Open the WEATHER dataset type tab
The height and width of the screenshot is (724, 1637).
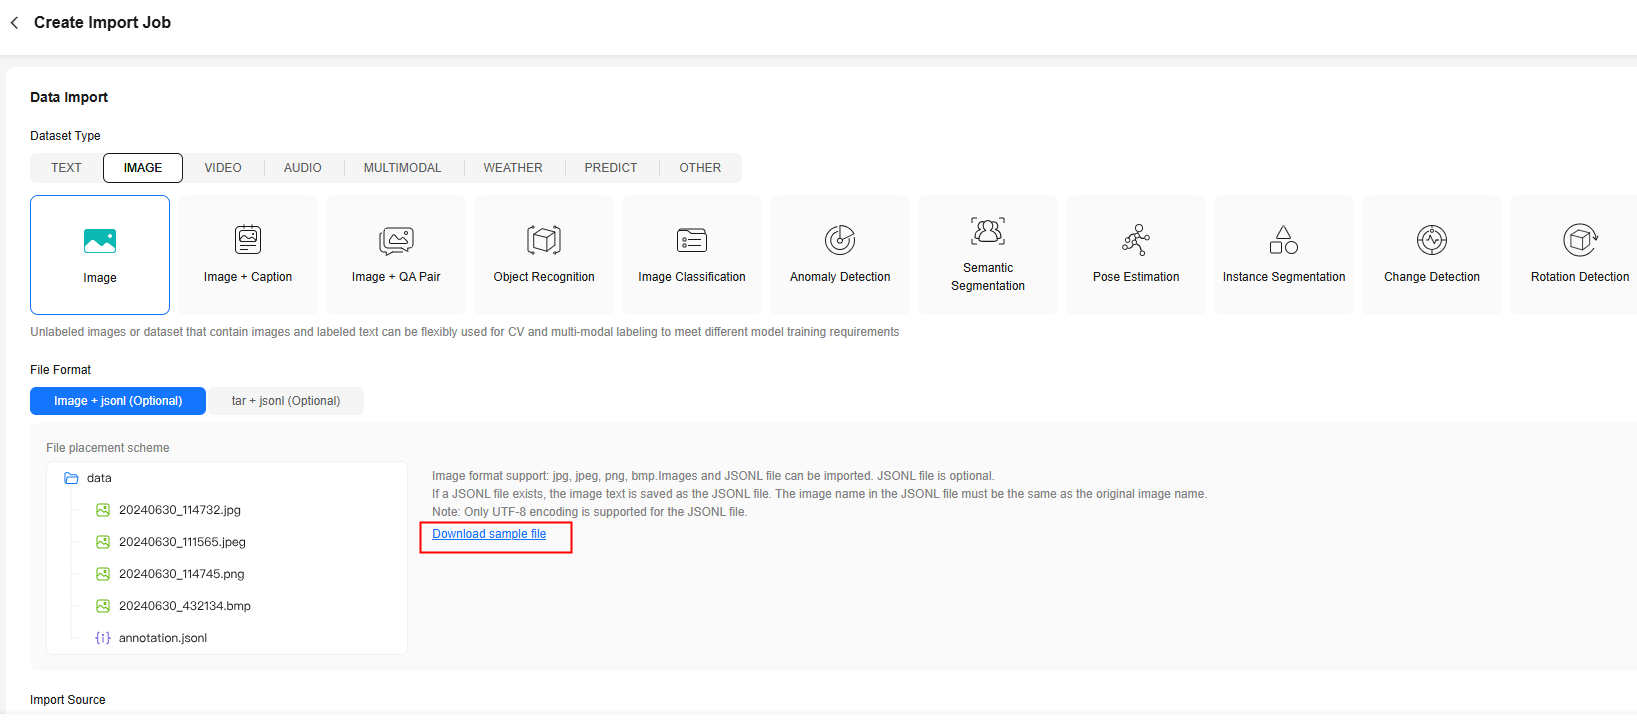point(513,168)
